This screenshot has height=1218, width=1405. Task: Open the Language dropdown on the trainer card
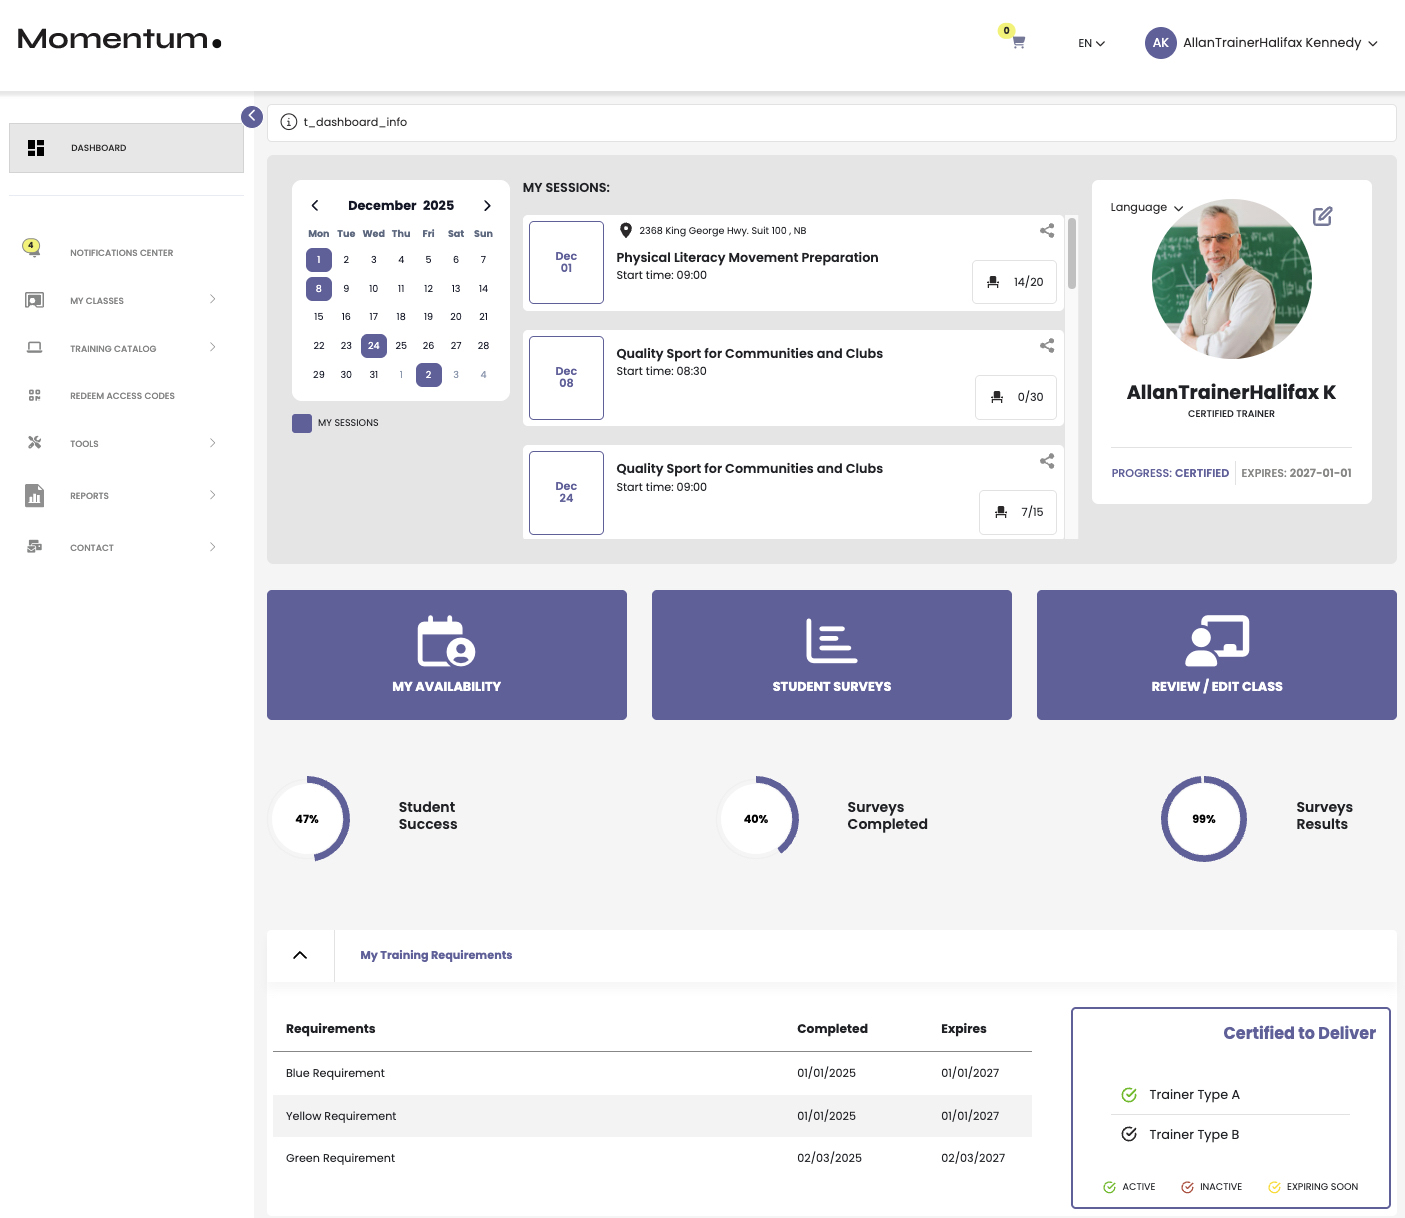point(1146,207)
